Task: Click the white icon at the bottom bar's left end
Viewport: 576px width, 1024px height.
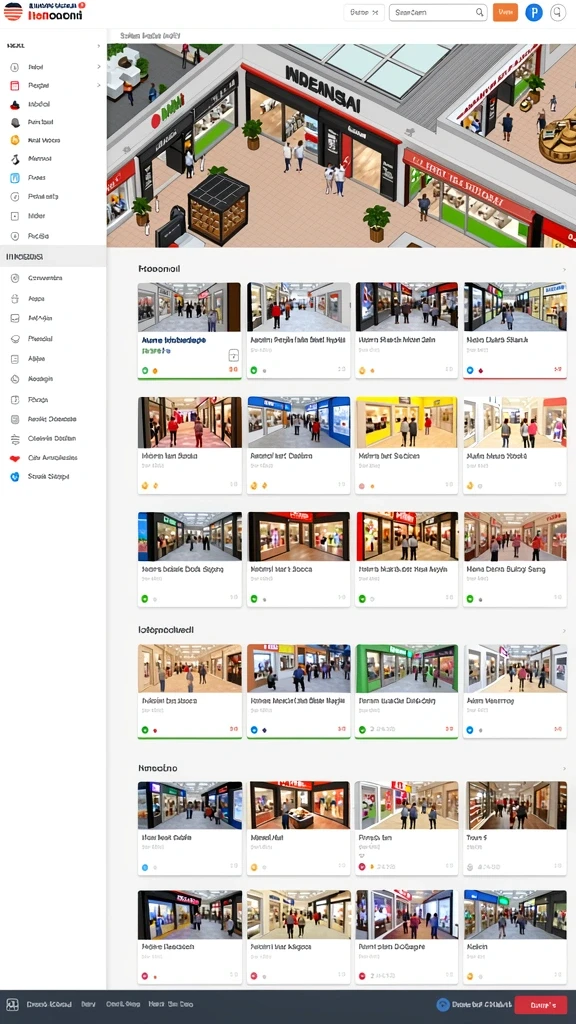Action: pyautogui.click(x=12, y=1004)
